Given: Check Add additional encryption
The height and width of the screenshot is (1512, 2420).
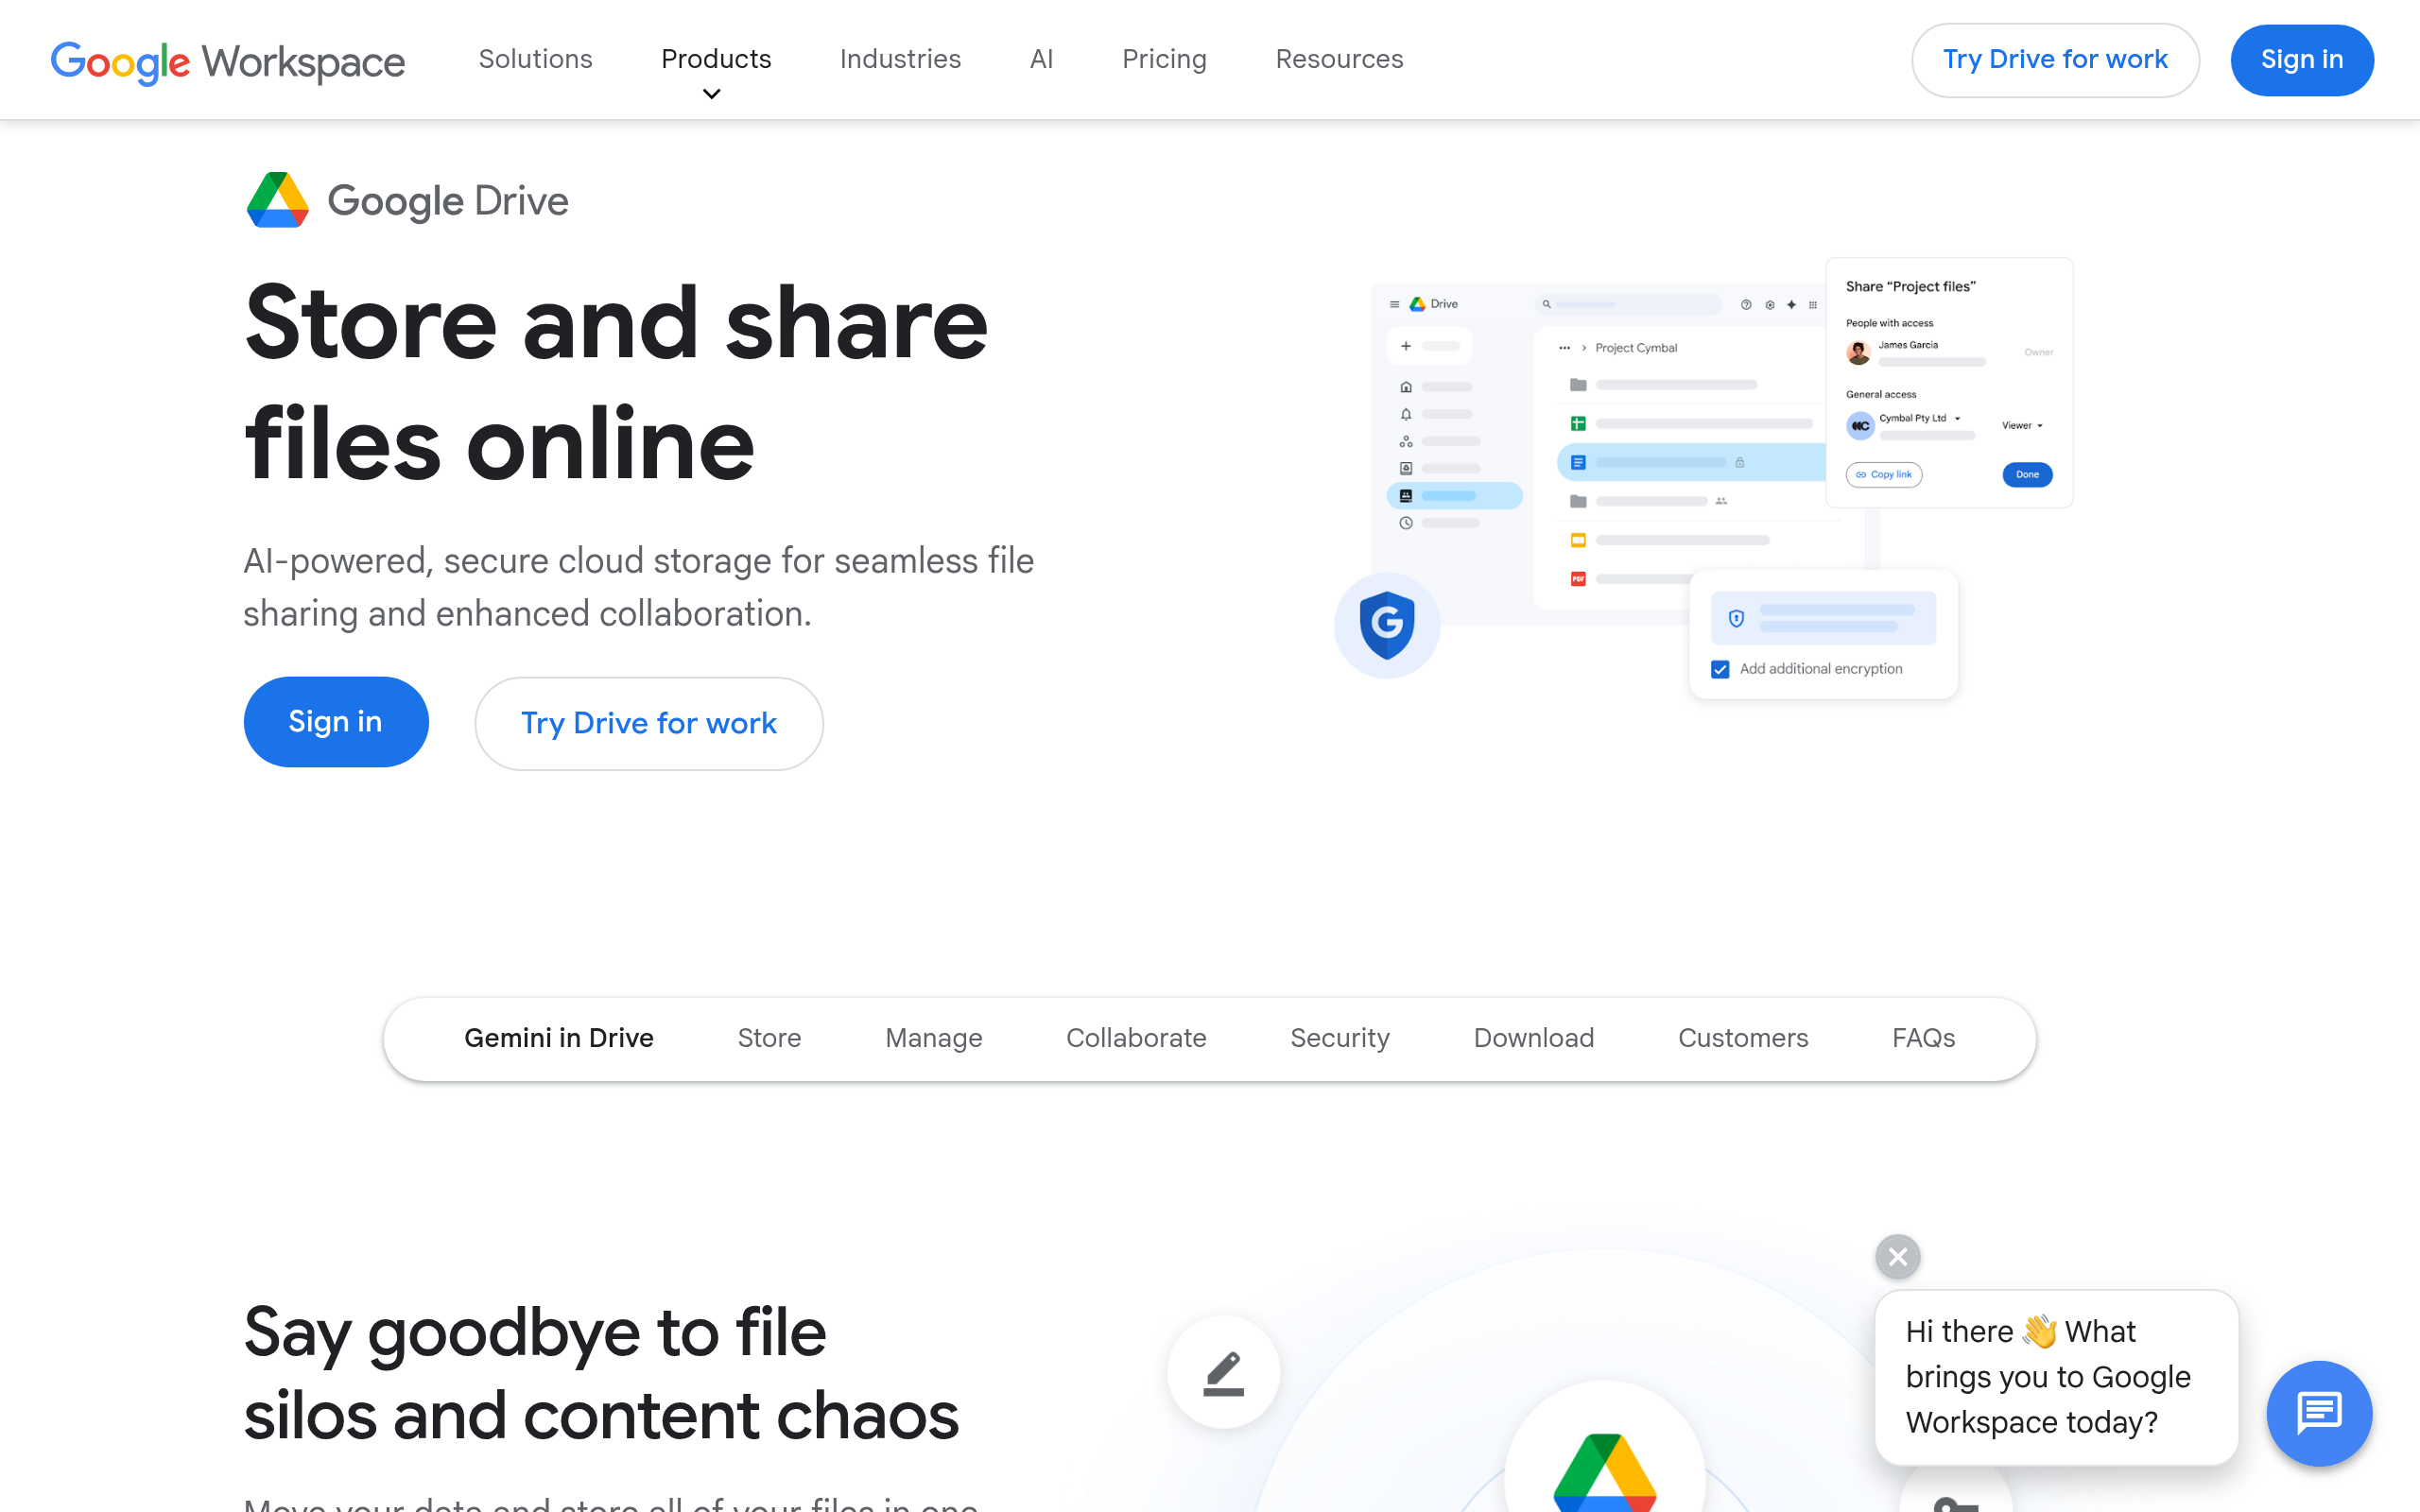Looking at the screenshot, I should point(1720,670).
